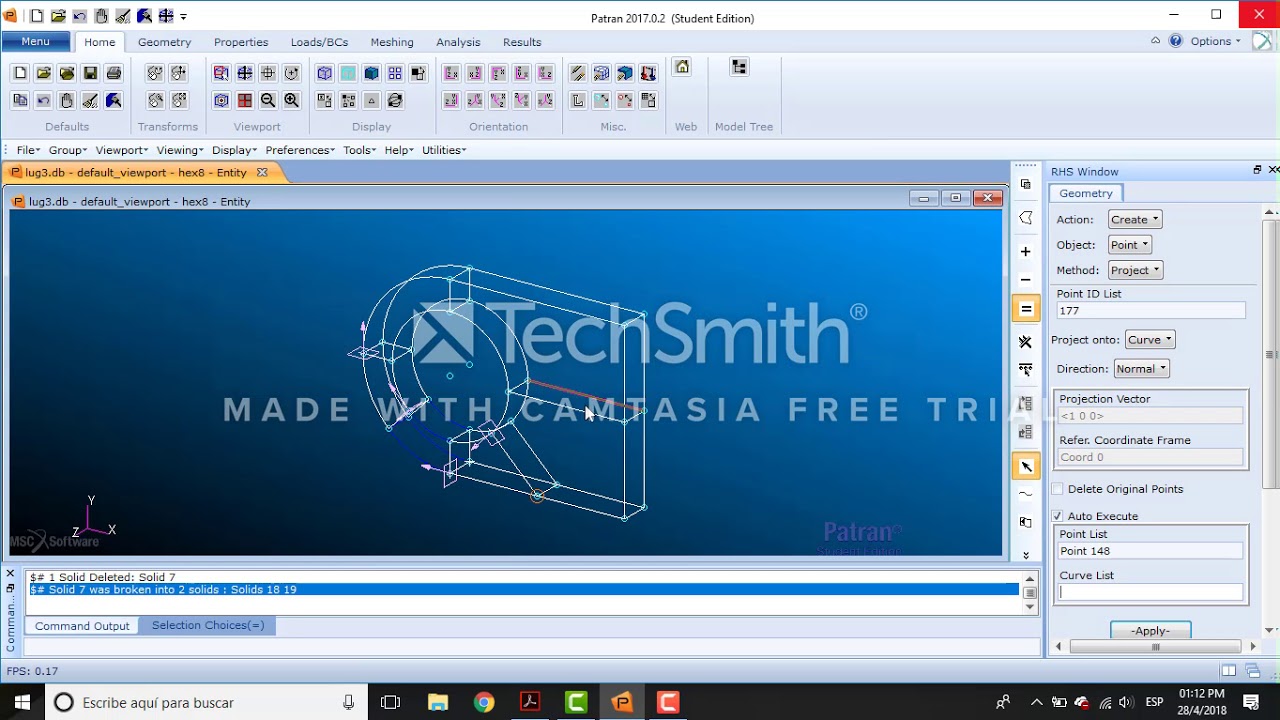Click the Curve List input field
This screenshot has height=720, width=1280.
point(1150,592)
